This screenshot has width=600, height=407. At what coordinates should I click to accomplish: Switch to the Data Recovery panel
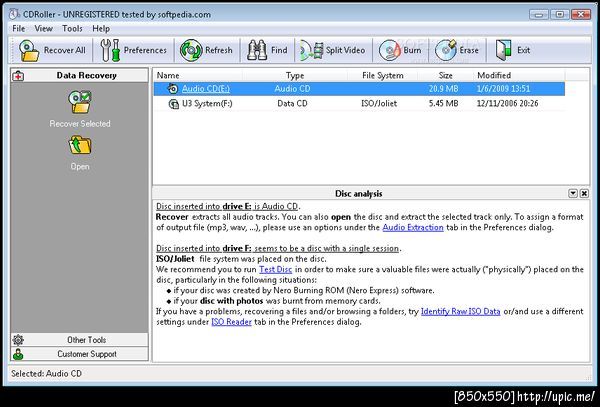click(80, 76)
